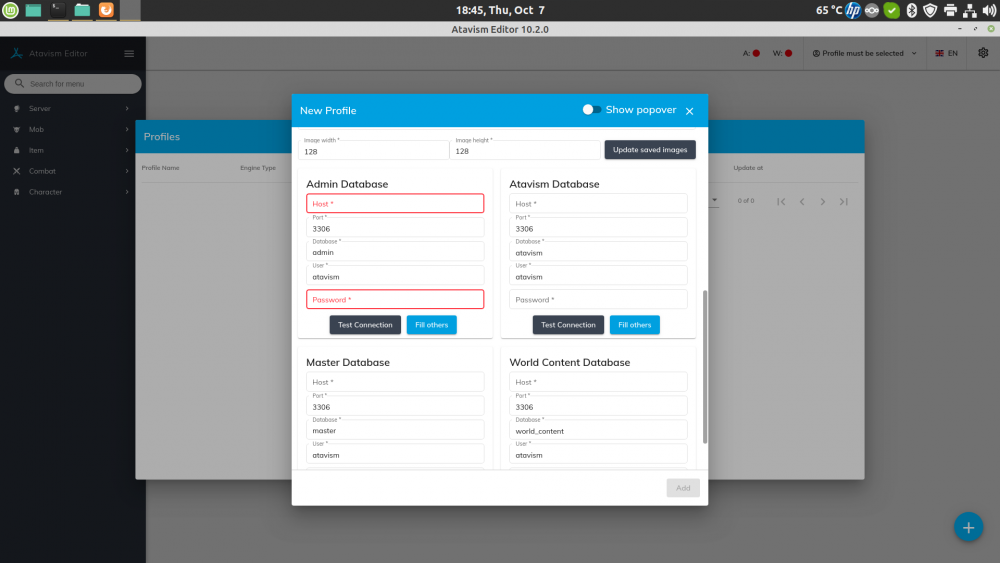Expand the Server menu in sidebar

[70, 108]
